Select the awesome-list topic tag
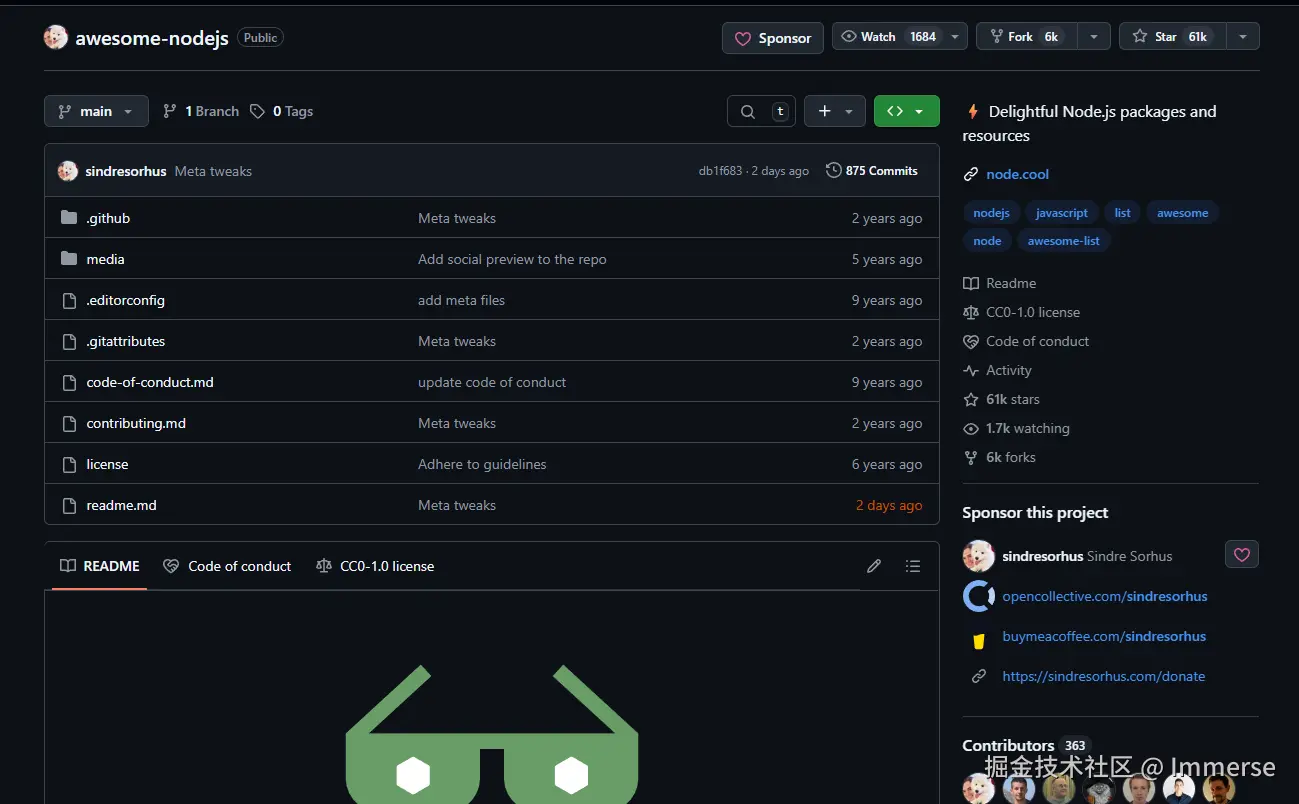This screenshot has width=1299, height=804. point(1064,241)
